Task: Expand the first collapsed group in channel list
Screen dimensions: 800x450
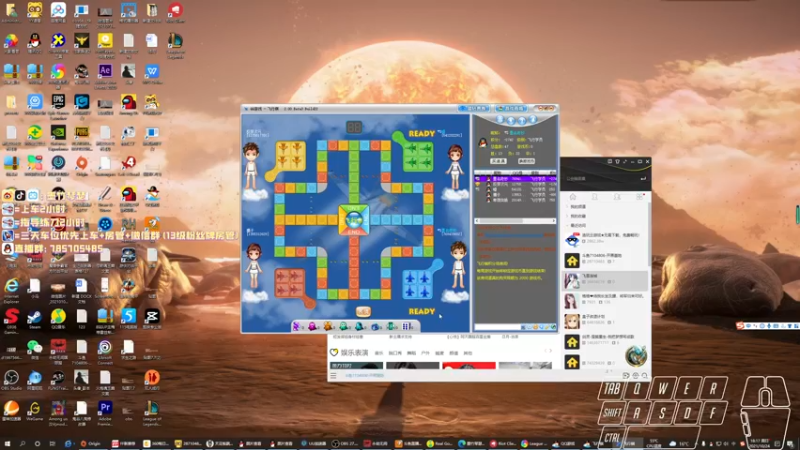Action: [567, 207]
